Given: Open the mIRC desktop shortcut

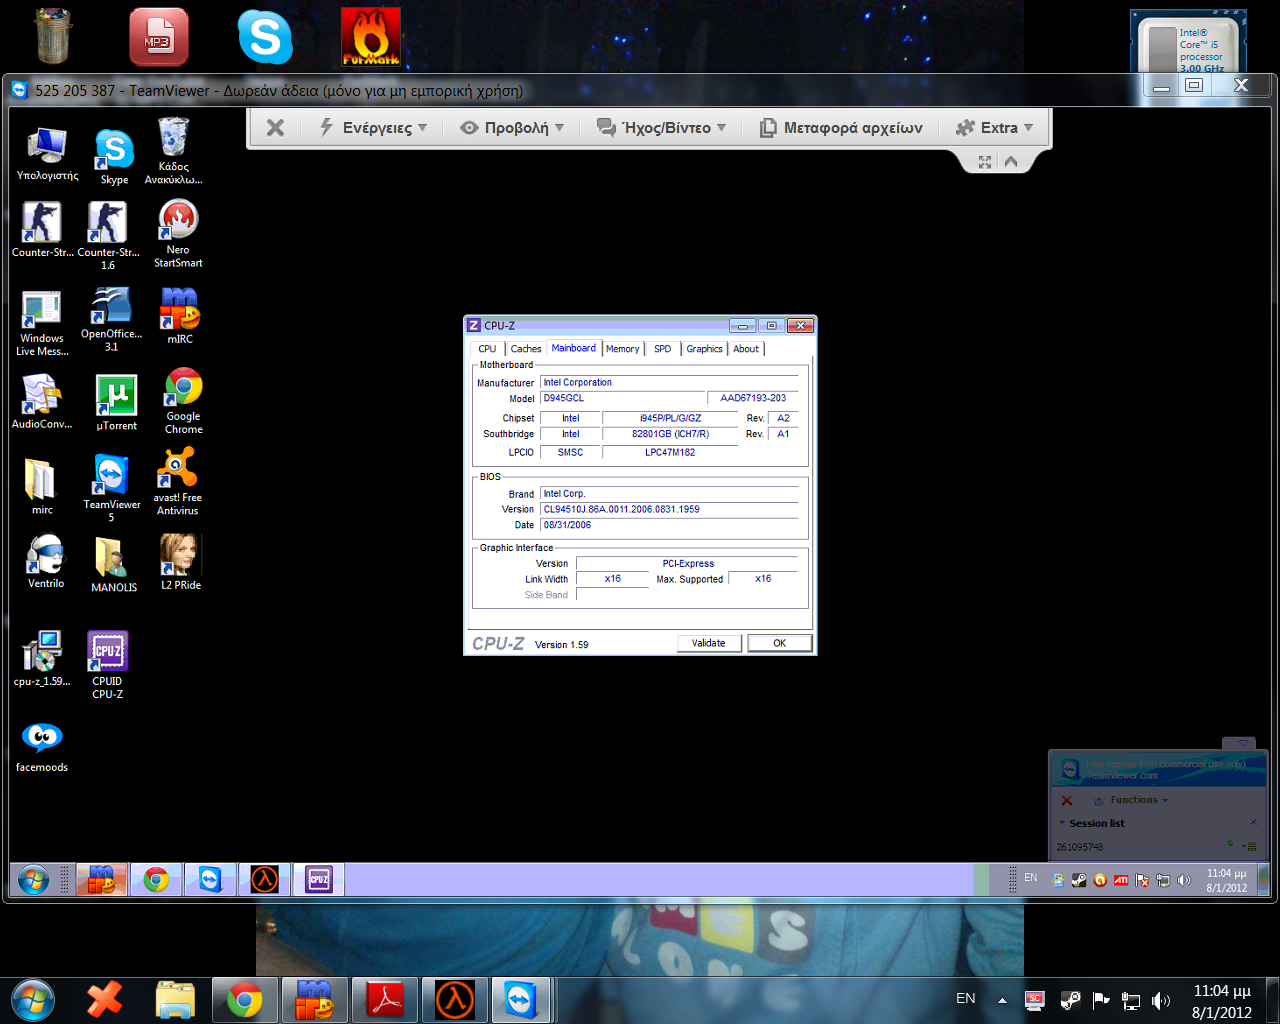Looking at the screenshot, I should pos(180,316).
